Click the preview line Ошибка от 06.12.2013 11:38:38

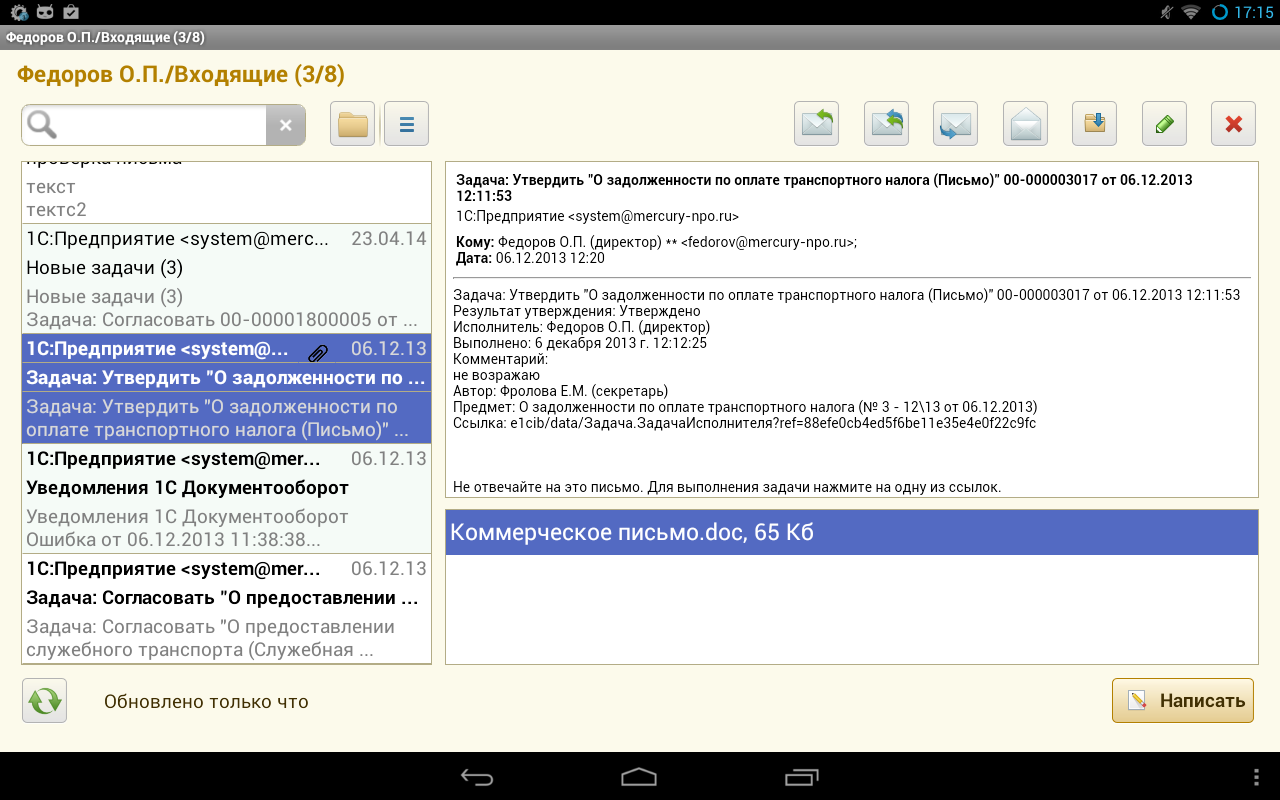tap(173, 539)
